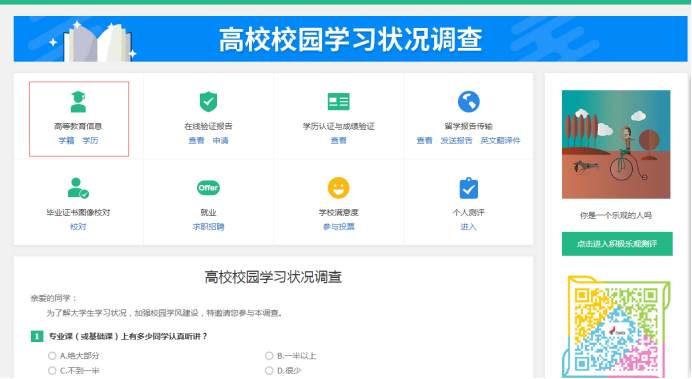This screenshot has height=379, width=692.
Task: Select radio option A.绝大部分
Action: pyautogui.click(x=52, y=356)
